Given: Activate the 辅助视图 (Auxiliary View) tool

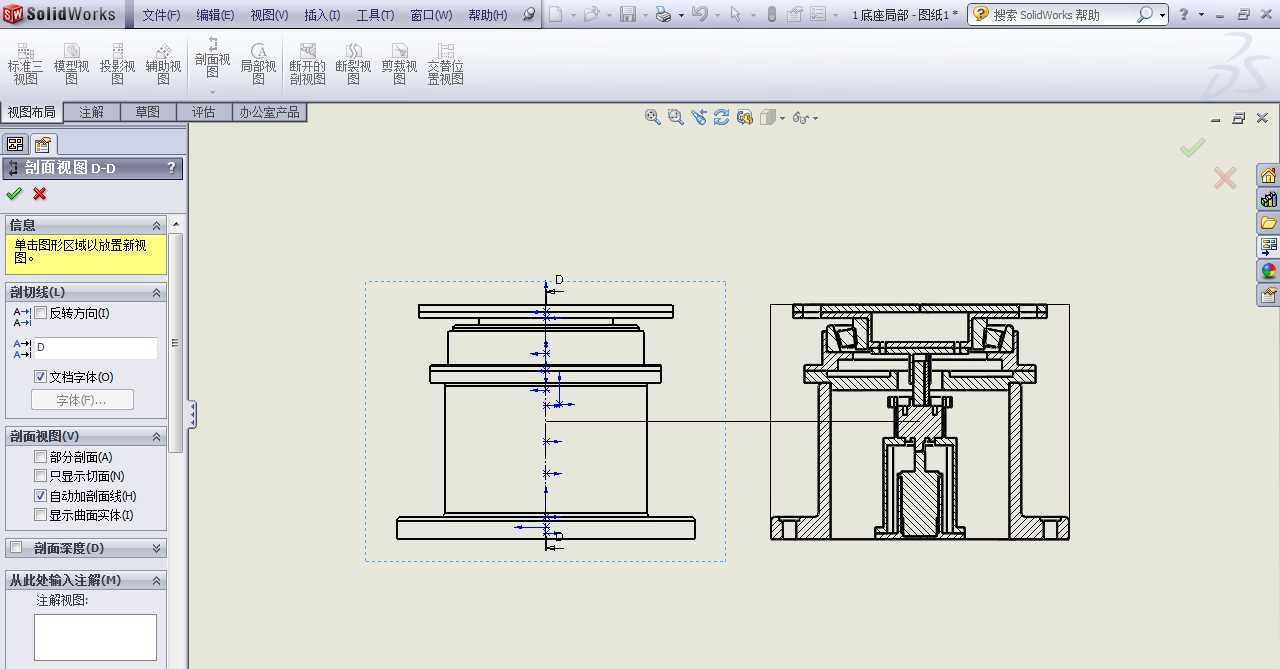Looking at the screenshot, I should 163,64.
